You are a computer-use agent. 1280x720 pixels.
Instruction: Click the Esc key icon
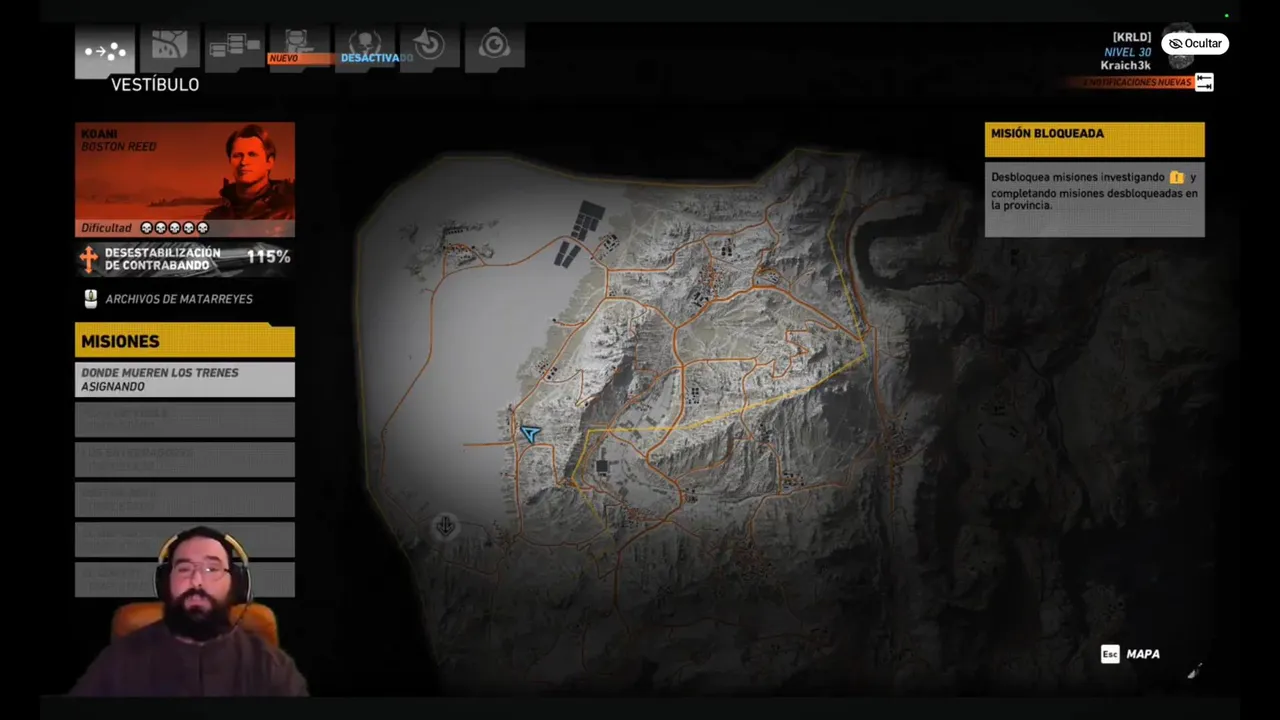(x=1110, y=654)
